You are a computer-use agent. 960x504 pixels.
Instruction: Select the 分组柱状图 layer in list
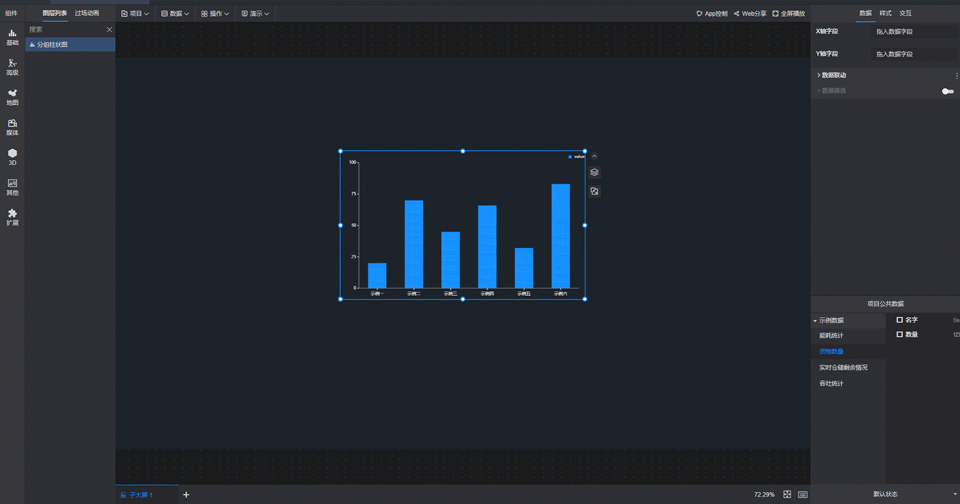click(x=70, y=45)
